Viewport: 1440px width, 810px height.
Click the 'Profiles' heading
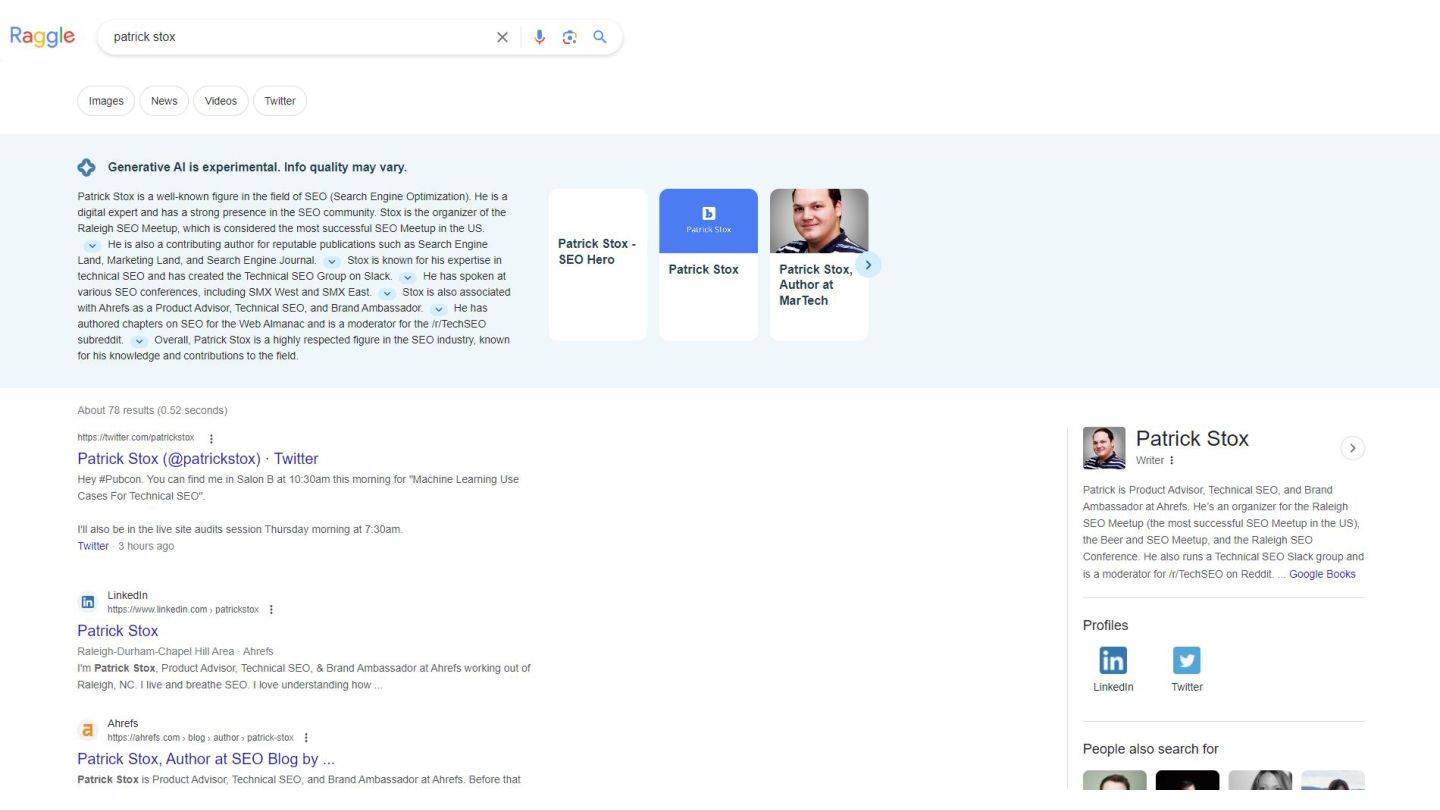pos(1105,625)
